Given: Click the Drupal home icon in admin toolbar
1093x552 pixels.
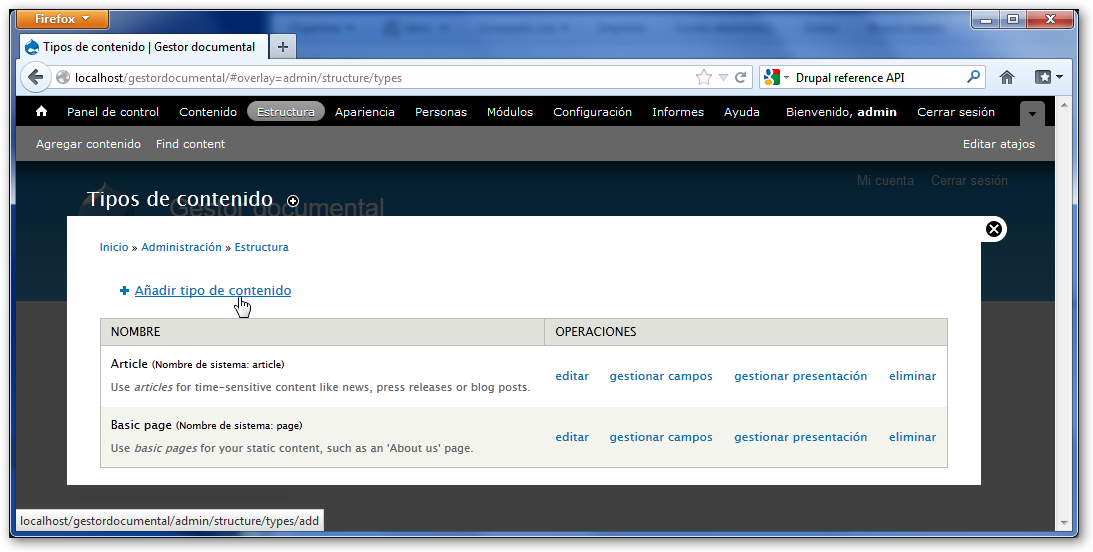Looking at the screenshot, I should [41, 112].
